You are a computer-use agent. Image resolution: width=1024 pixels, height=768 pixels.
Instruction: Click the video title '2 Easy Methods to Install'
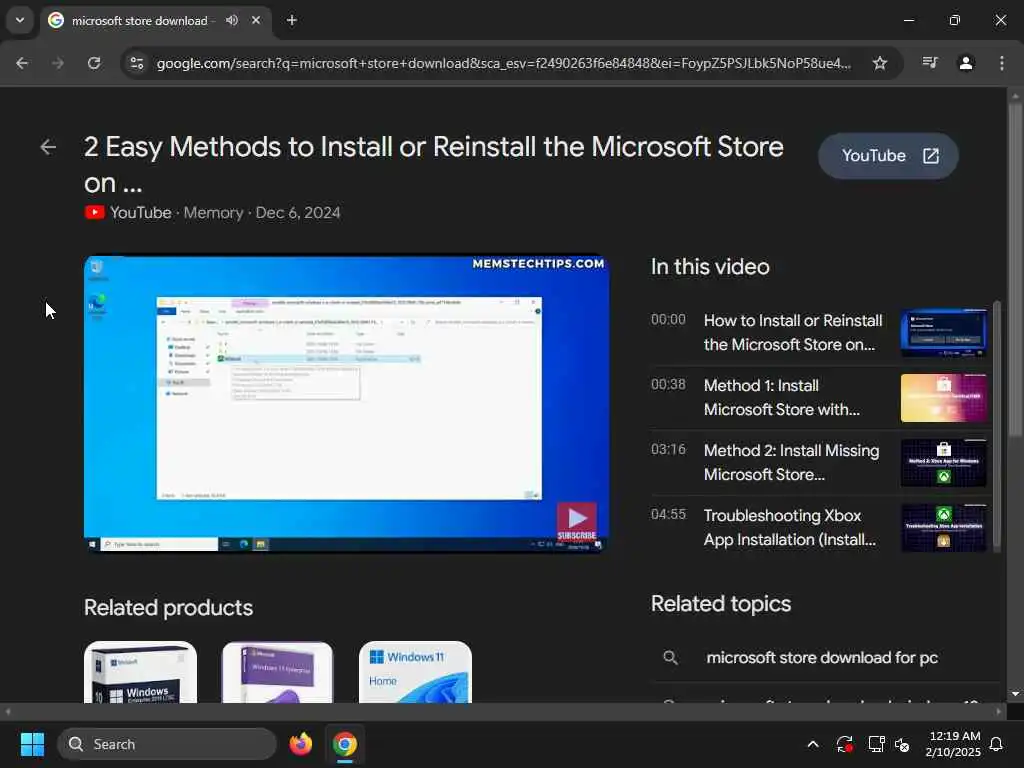(x=434, y=165)
